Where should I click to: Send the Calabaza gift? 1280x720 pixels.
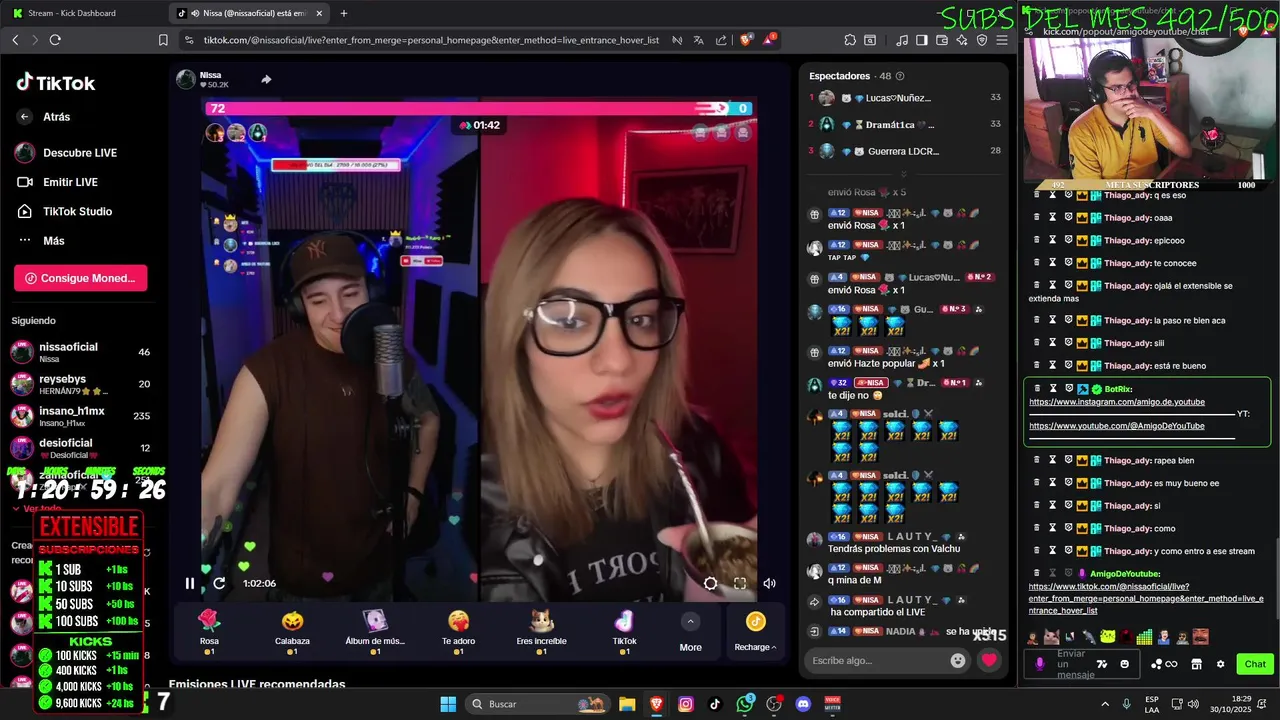pos(292,631)
